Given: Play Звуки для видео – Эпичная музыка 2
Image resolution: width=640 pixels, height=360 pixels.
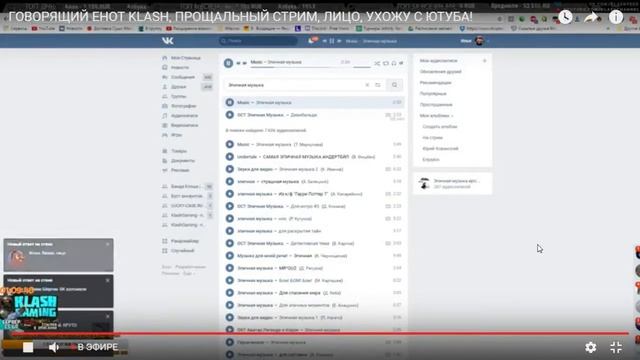Looking at the screenshot, I should click(x=230, y=169).
